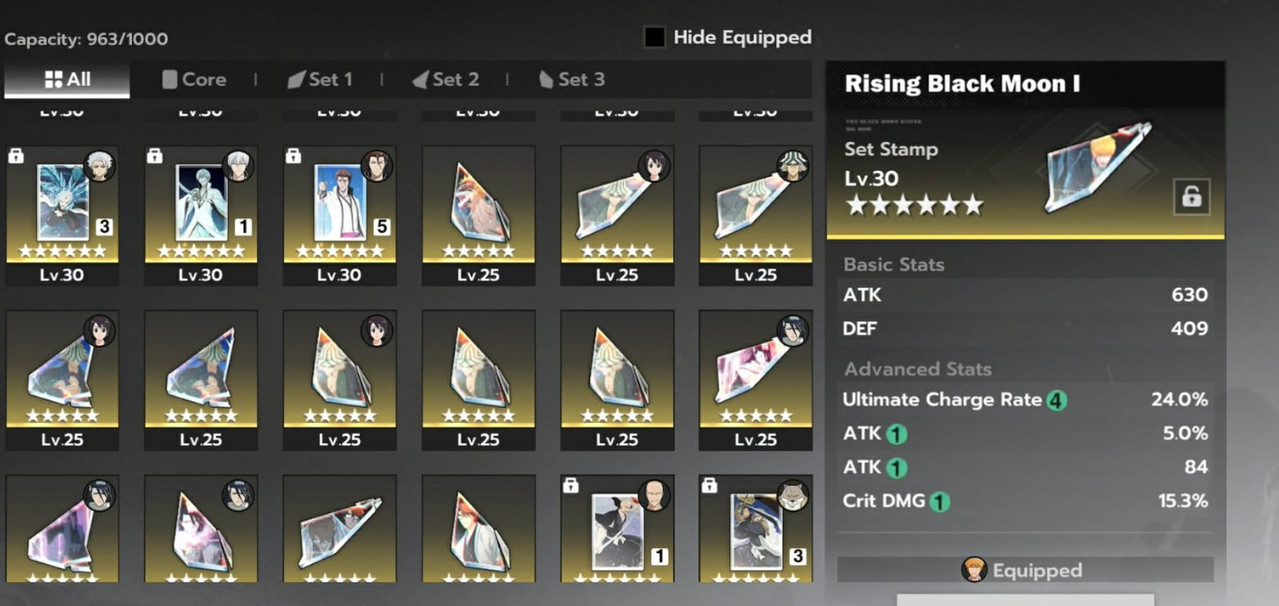Screen dimensions: 1279x606
Task: Select the bottom-row locked stamp with badge 3
Action: point(755,529)
